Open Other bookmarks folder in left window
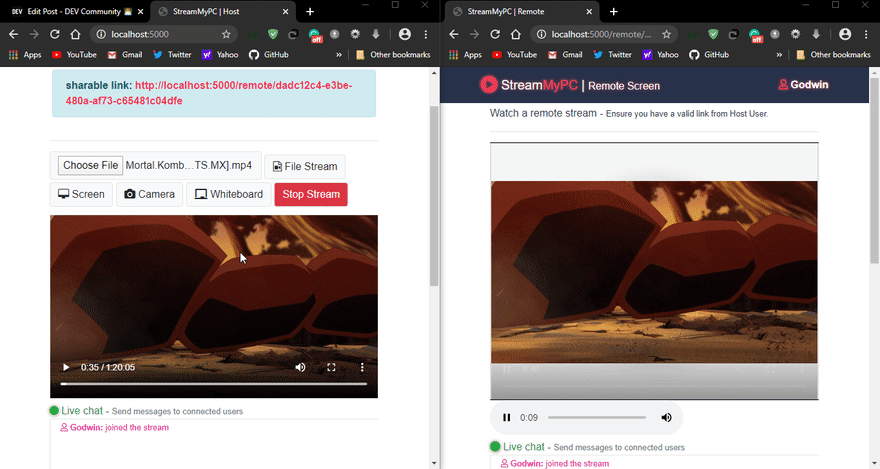The height and width of the screenshot is (469, 880). click(x=393, y=54)
